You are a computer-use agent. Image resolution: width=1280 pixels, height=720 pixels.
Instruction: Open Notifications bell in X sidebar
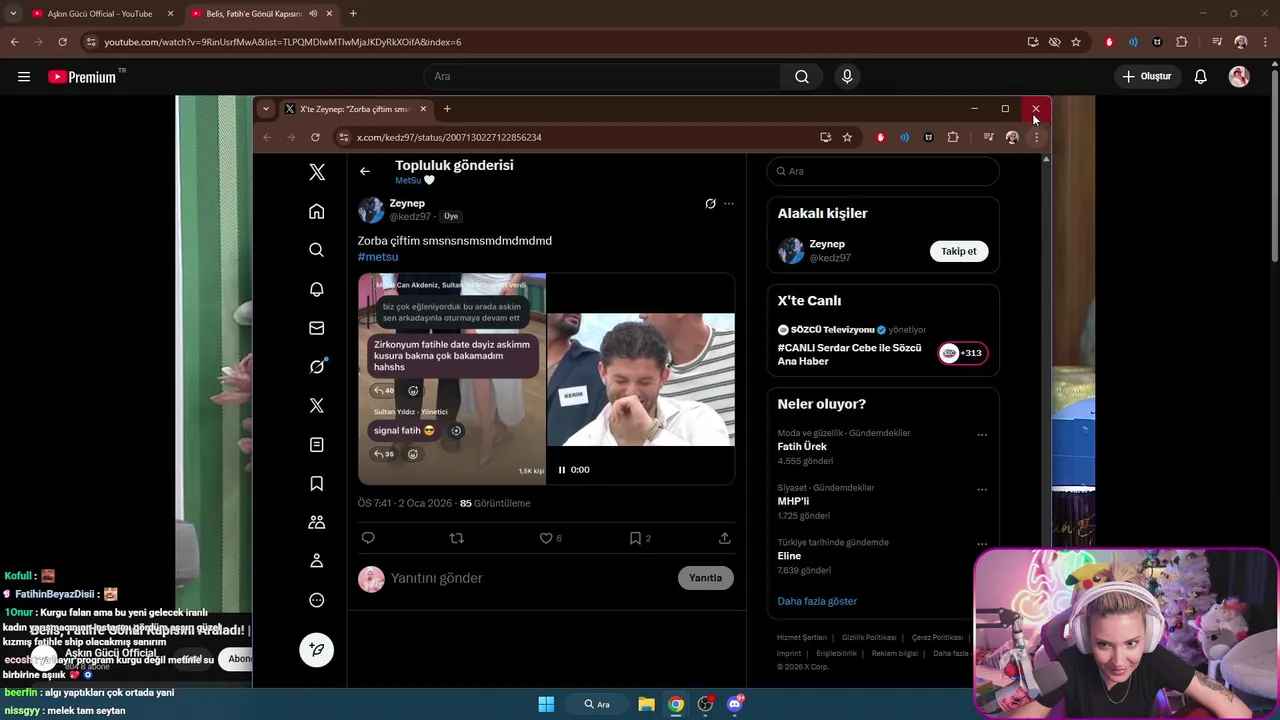point(317,289)
